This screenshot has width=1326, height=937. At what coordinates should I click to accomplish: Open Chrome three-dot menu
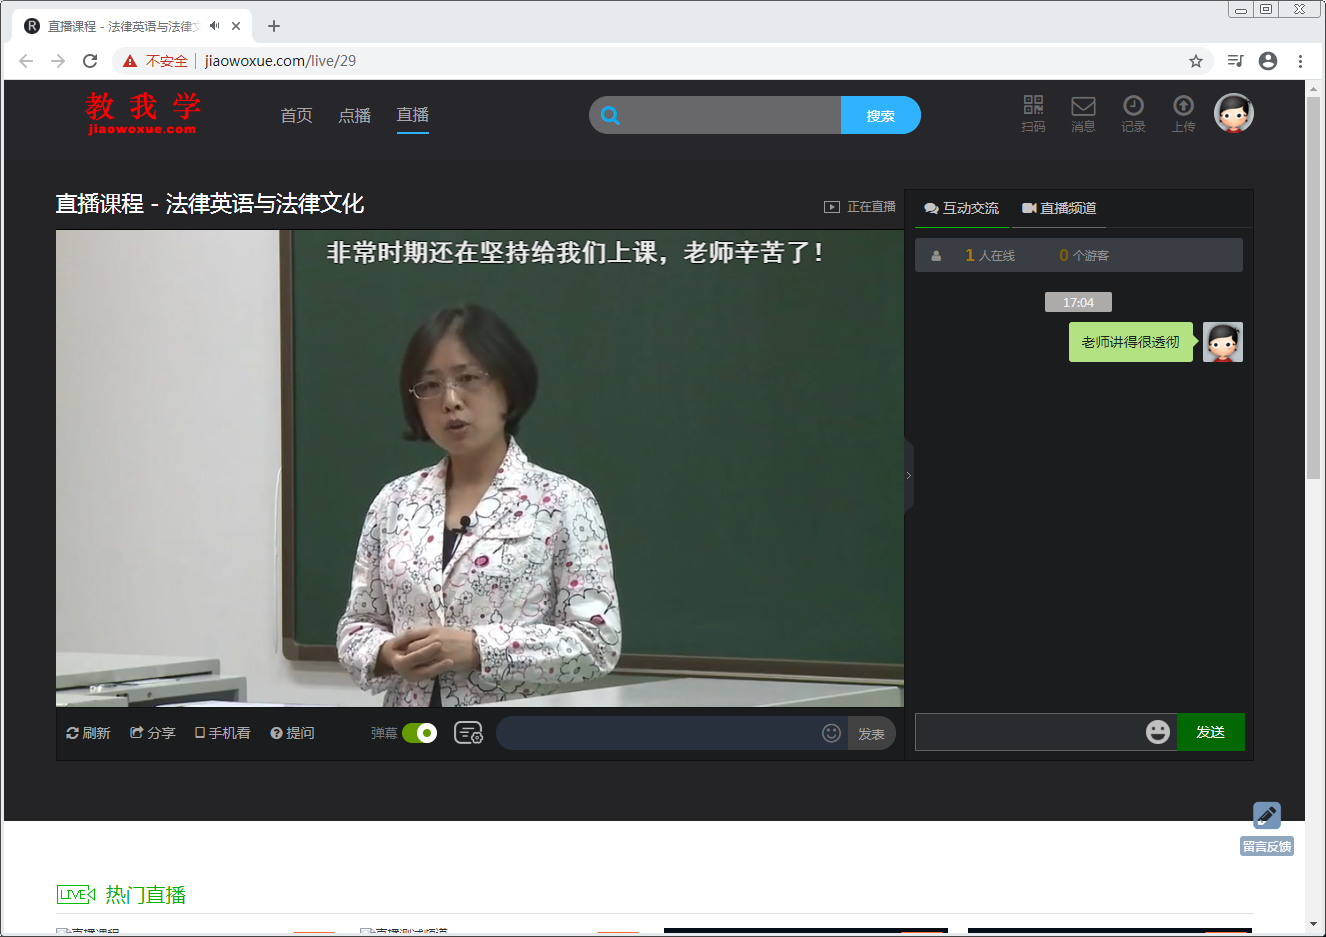coord(1300,61)
